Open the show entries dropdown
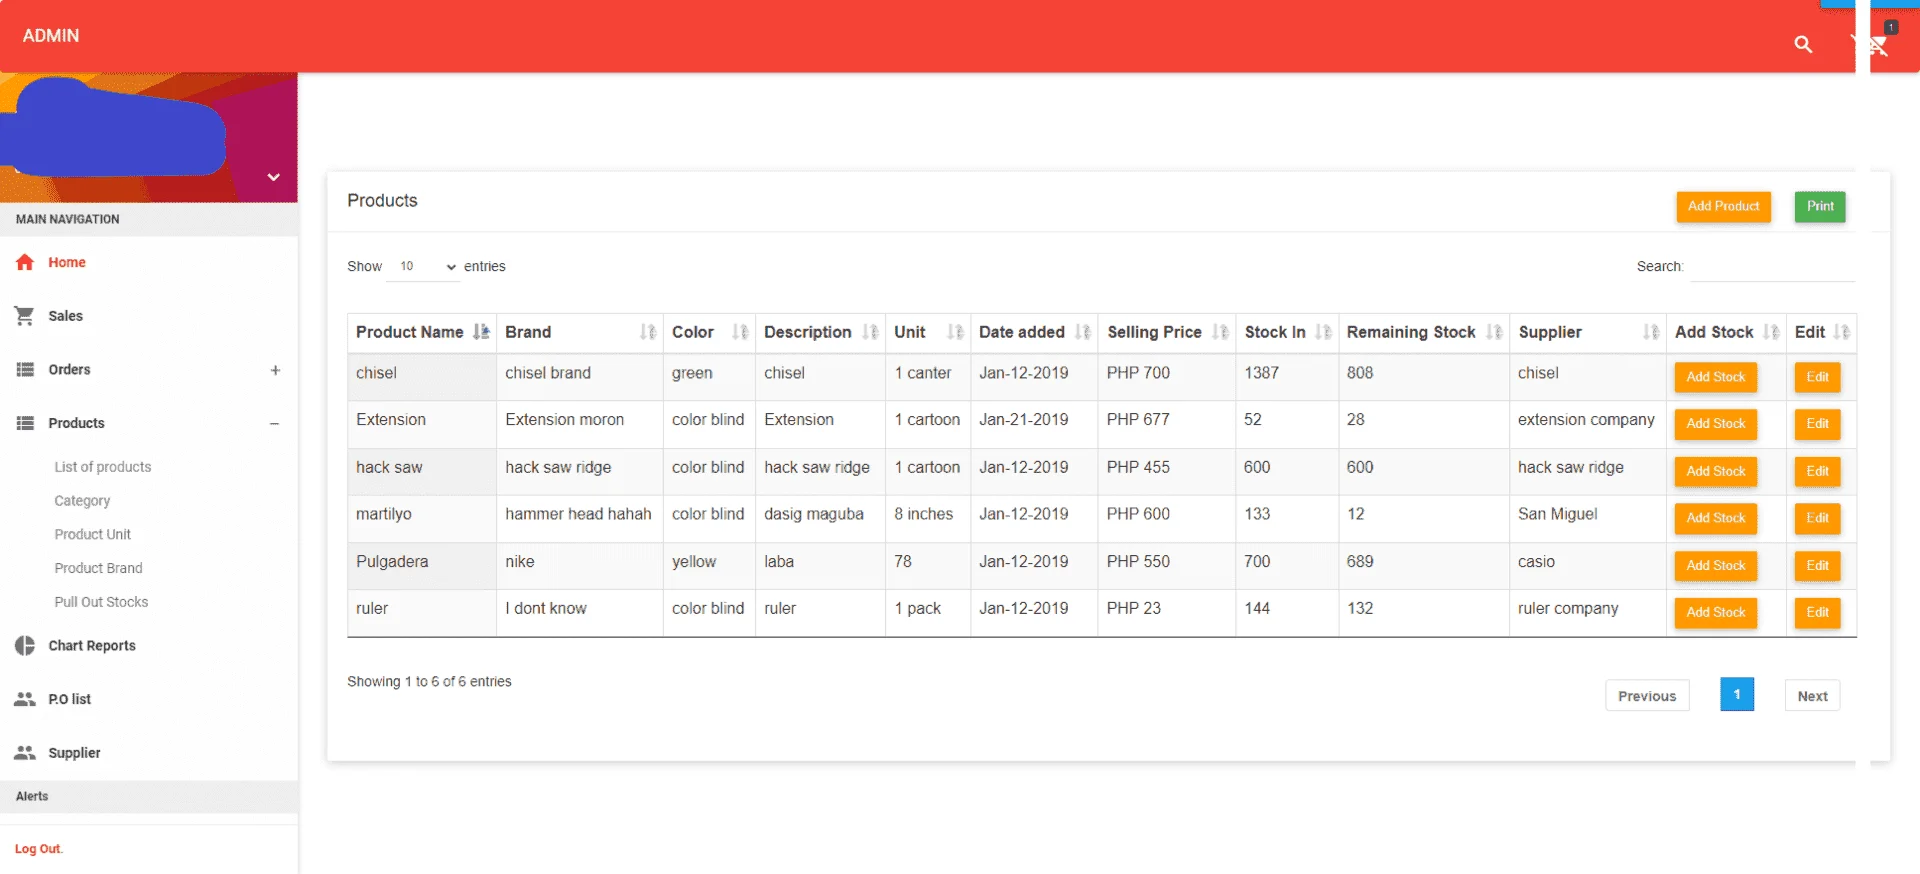 pyautogui.click(x=423, y=266)
